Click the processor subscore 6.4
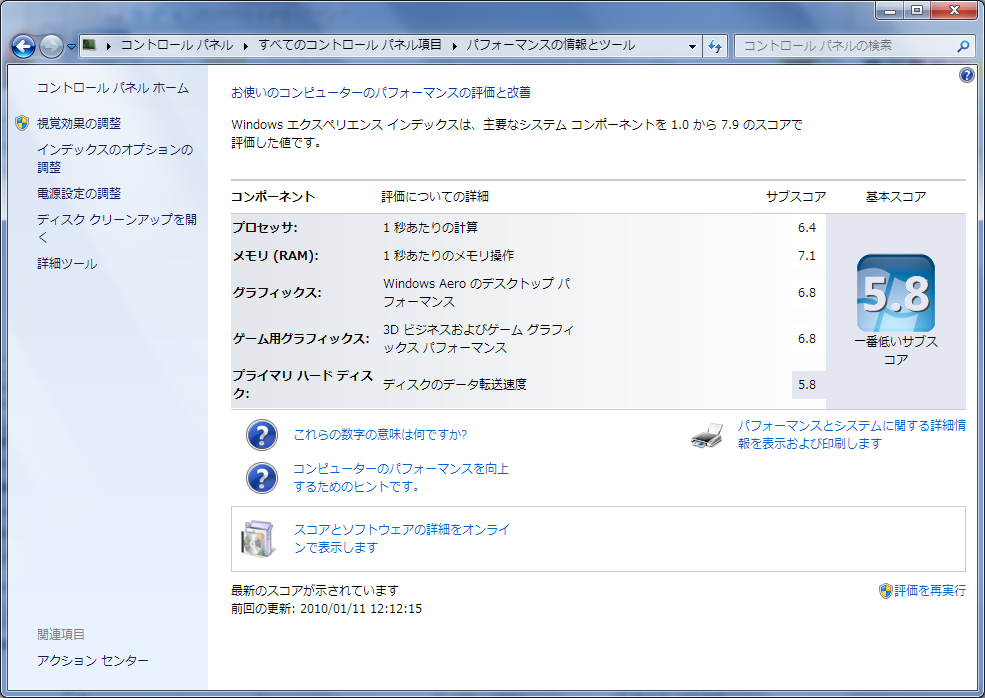The width and height of the screenshot is (985, 698). pyautogui.click(x=807, y=227)
